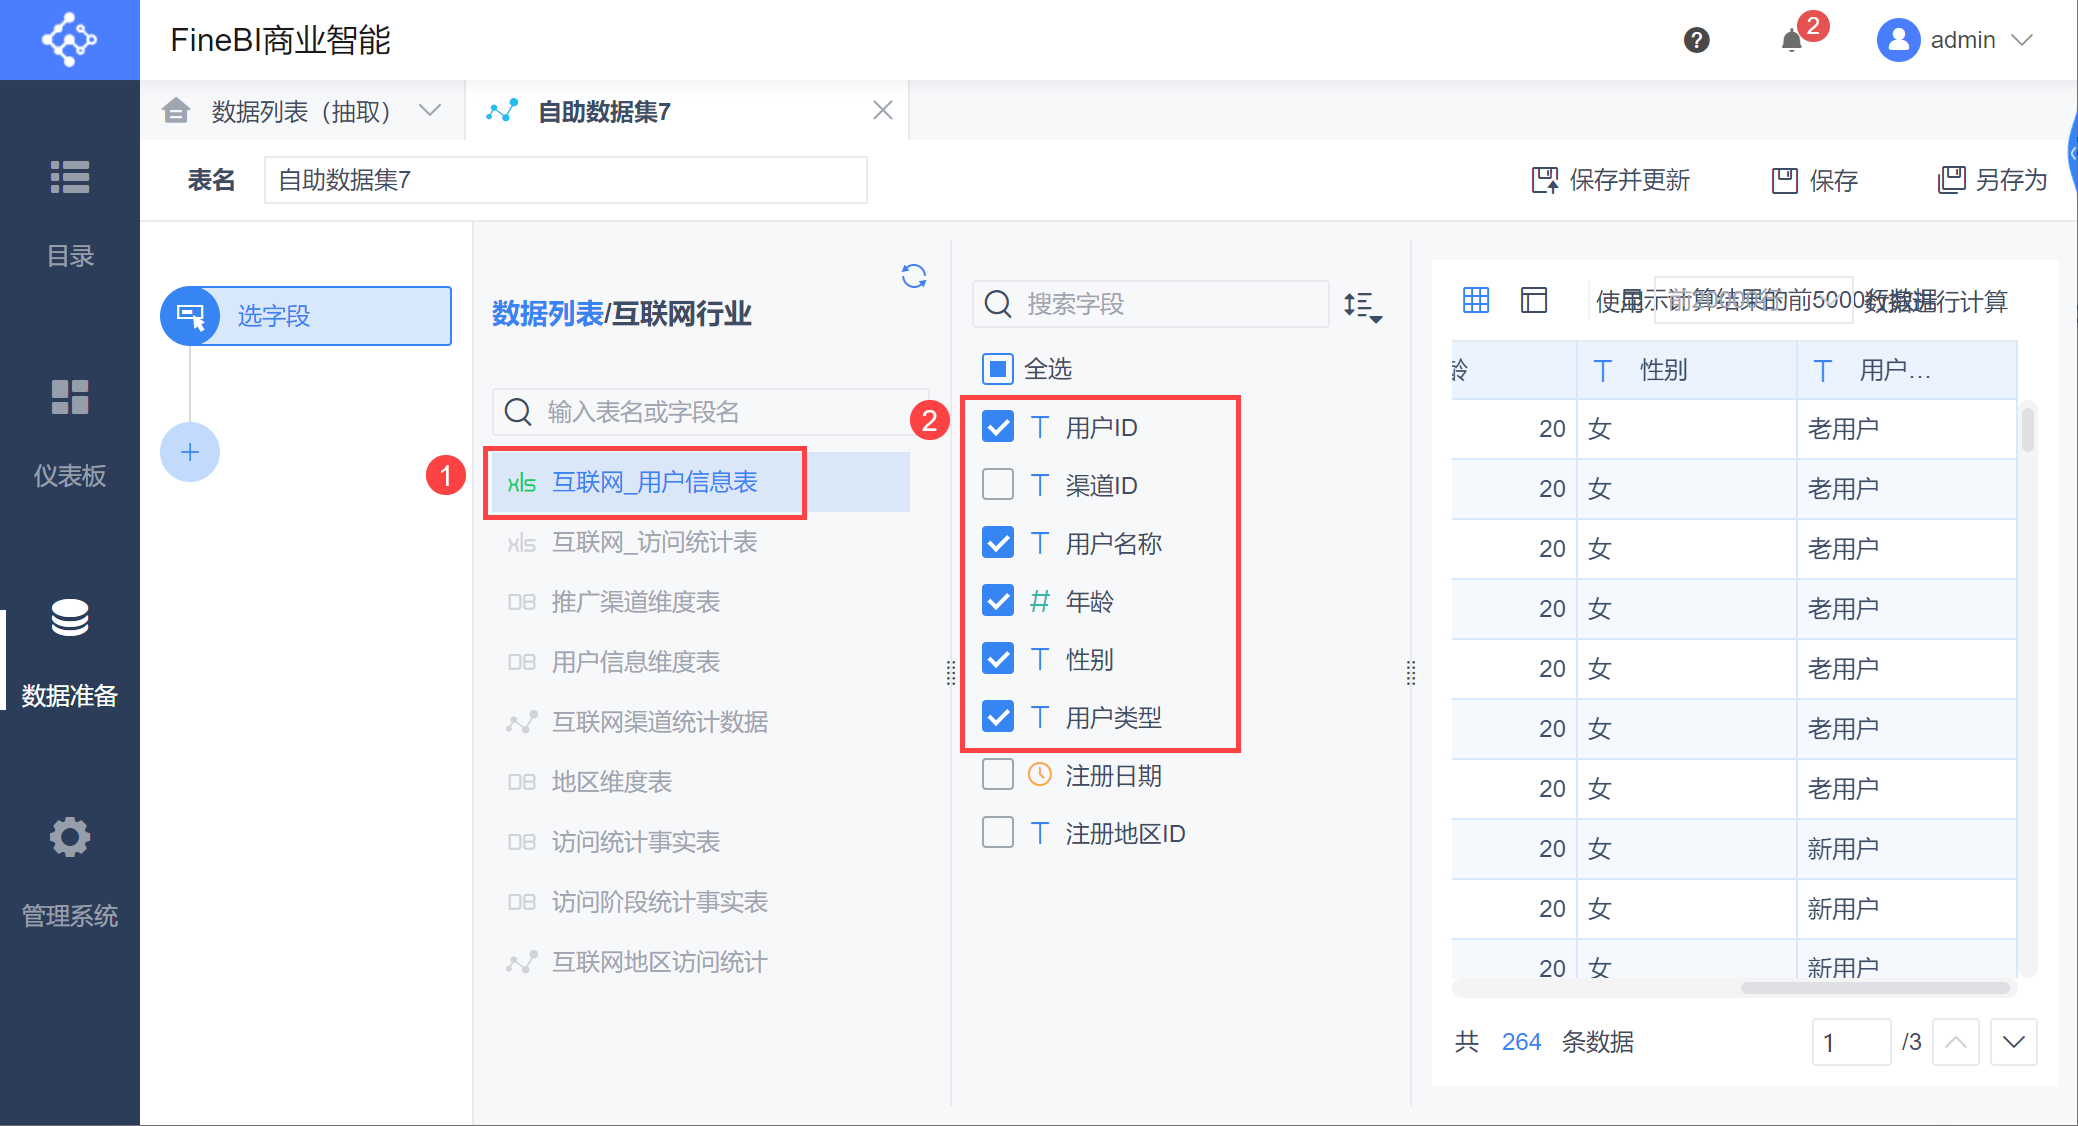
Task: Go to next page with down arrow
Action: coord(2013,1042)
